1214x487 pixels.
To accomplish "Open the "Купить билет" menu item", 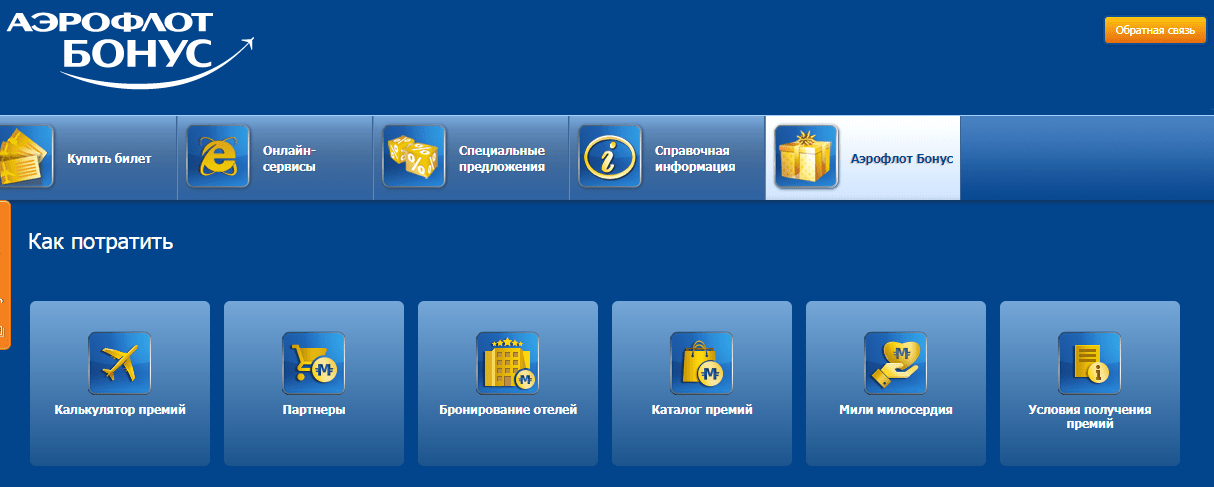I will (109, 158).
